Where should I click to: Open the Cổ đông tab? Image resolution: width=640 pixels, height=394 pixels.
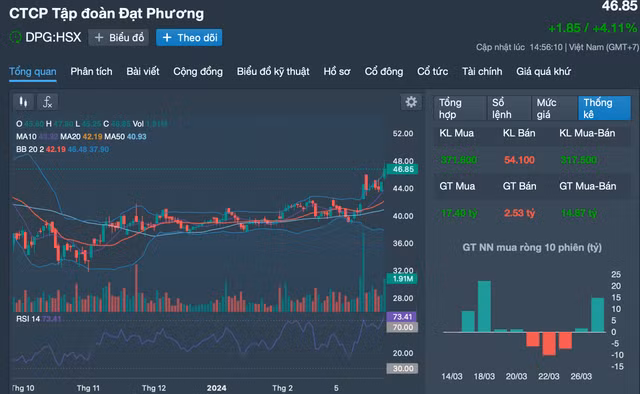[x=384, y=71]
